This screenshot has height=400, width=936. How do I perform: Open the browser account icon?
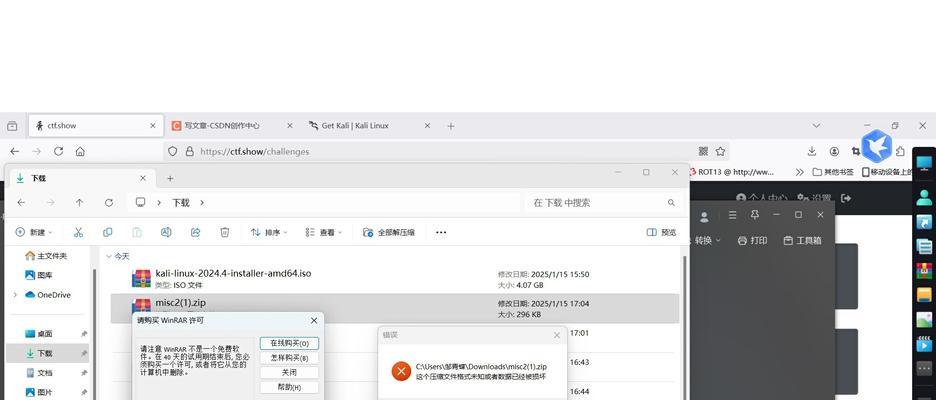pos(834,152)
